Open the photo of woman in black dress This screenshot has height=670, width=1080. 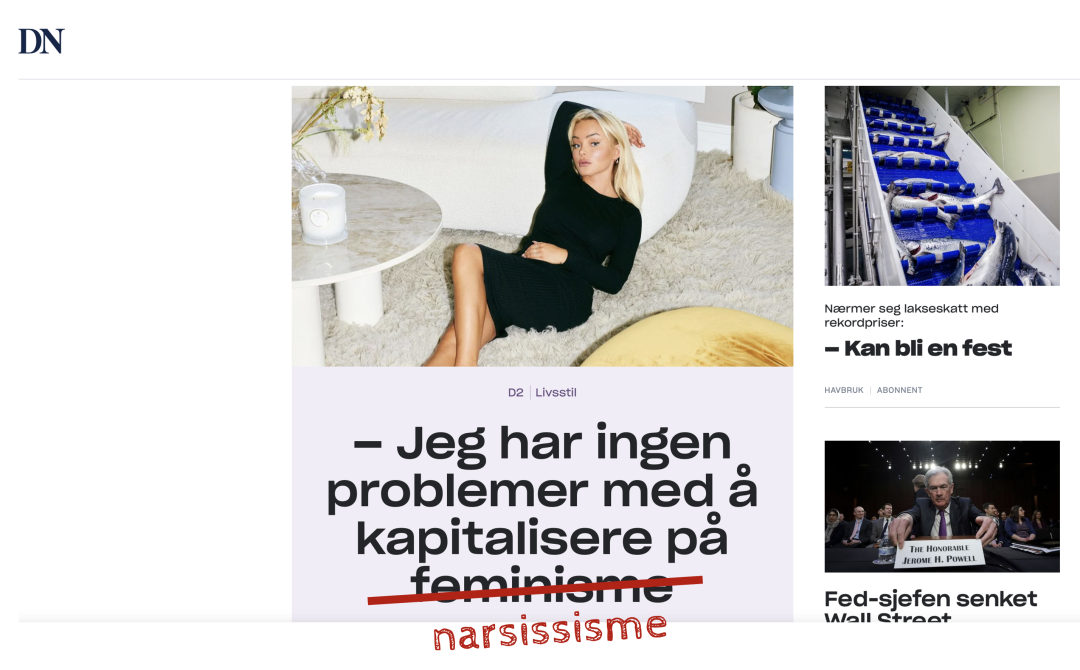point(542,226)
